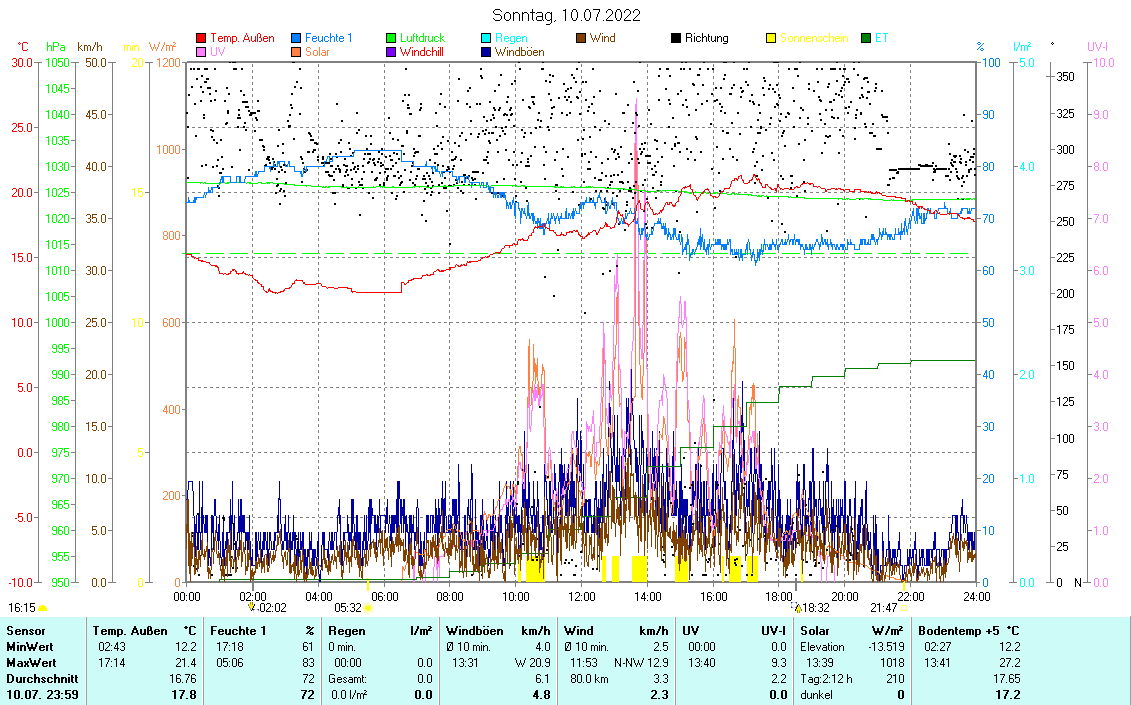Image resolution: width=1131 pixels, height=705 pixels.
Task: Click the orange Solar legend square
Action: coord(296,52)
